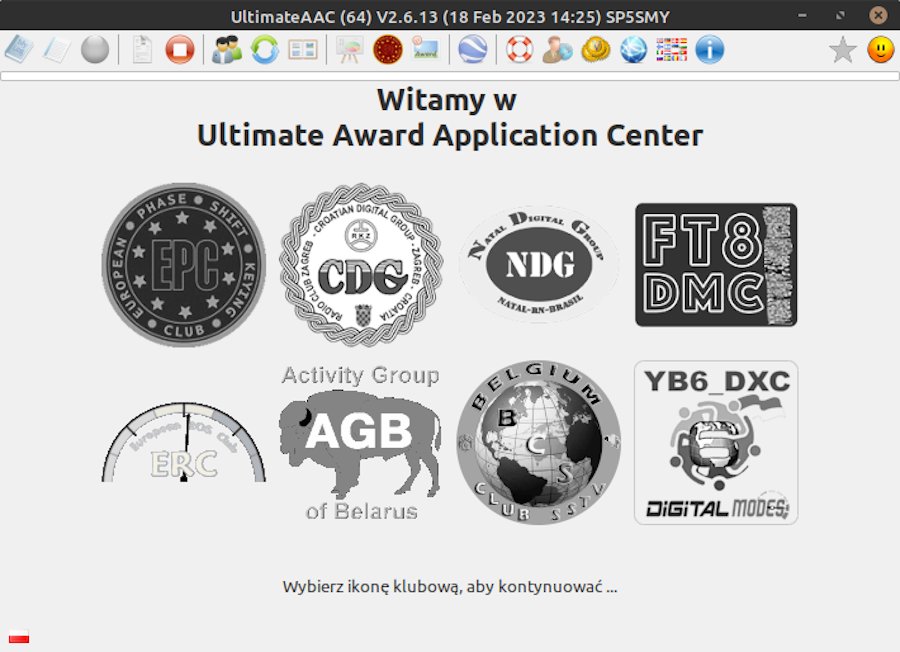The width and height of the screenshot is (900, 652).
Task: Click the greyed paper sheet toolbar icon
Action: (x=57, y=49)
